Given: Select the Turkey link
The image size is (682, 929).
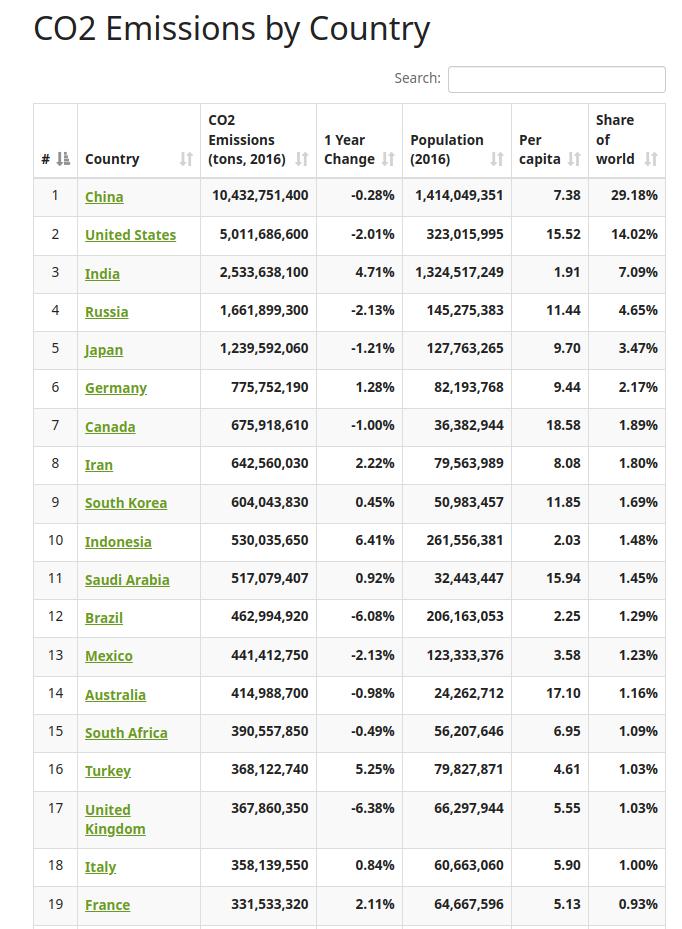Looking at the screenshot, I should (108, 771).
